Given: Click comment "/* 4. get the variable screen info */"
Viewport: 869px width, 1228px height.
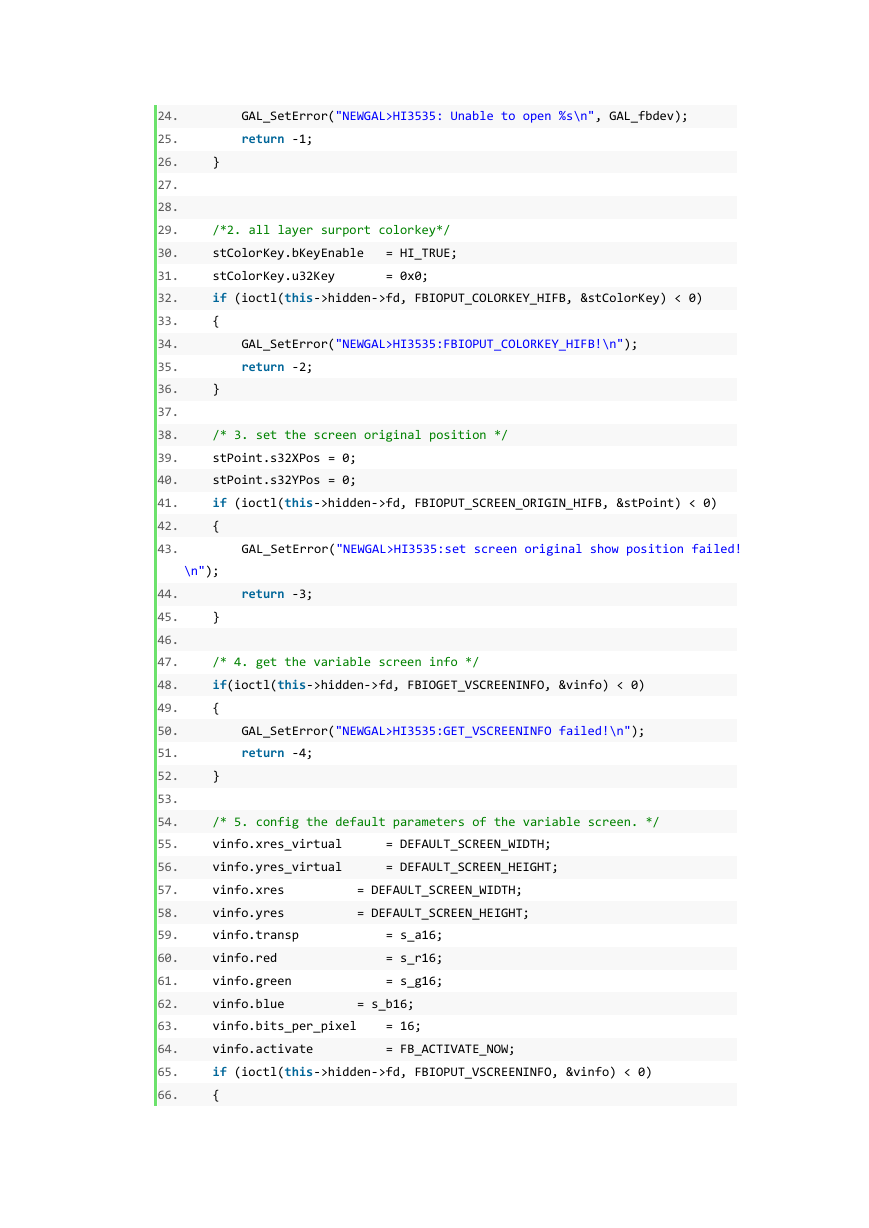Looking at the screenshot, I should (x=346, y=662).
